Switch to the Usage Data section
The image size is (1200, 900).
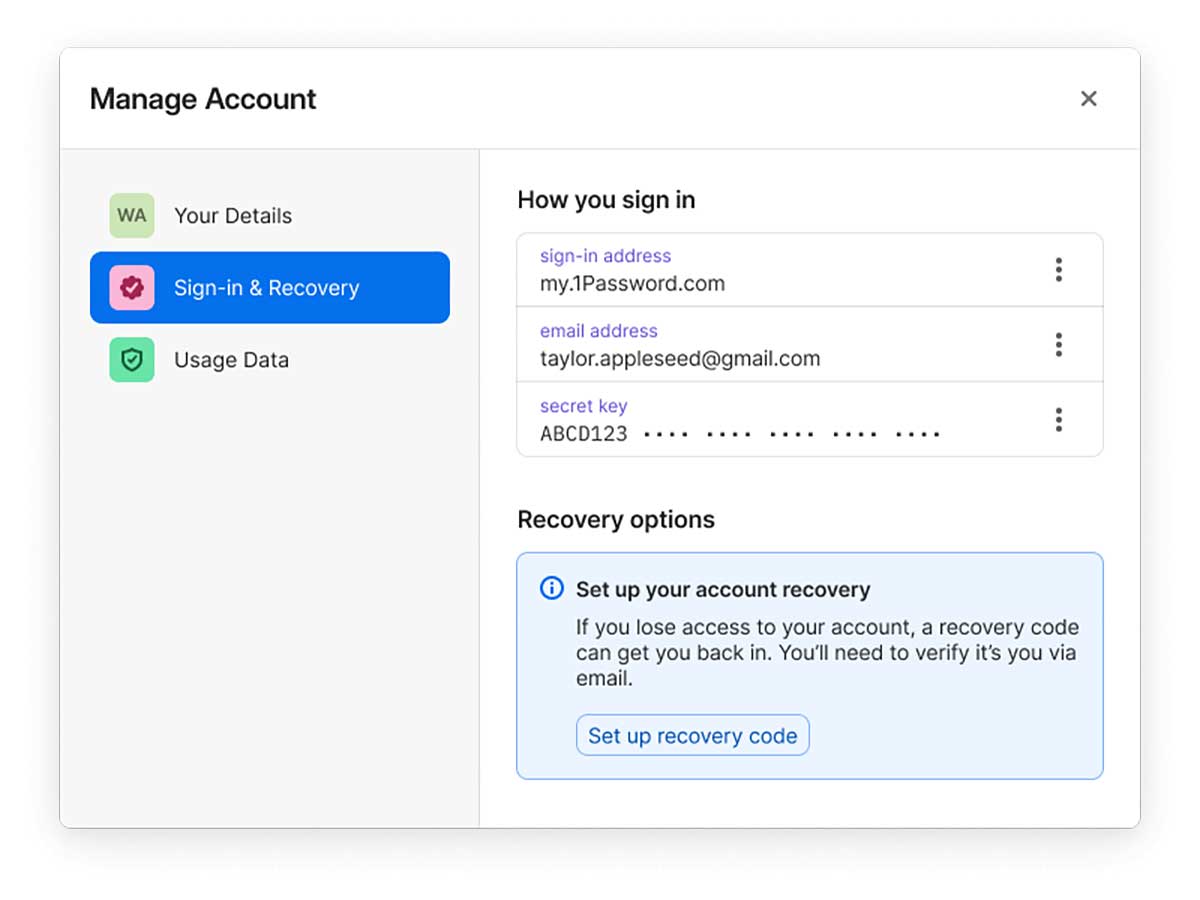(231, 360)
